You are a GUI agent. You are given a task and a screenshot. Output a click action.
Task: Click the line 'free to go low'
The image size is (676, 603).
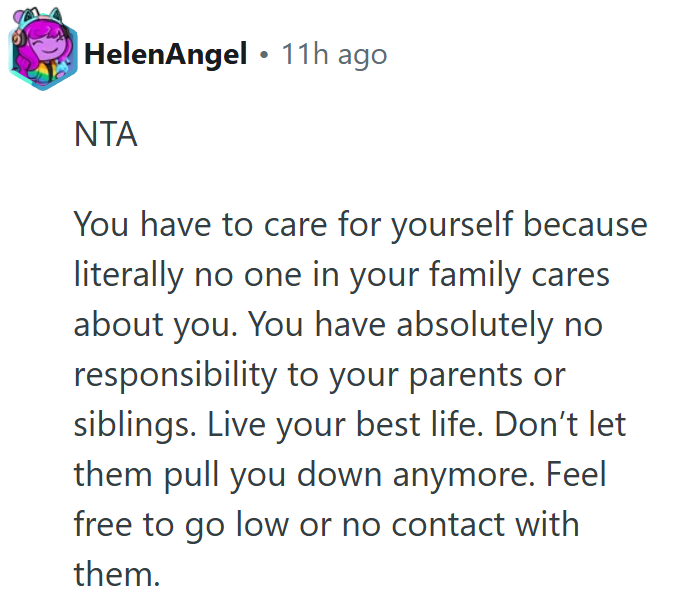(x=326, y=525)
